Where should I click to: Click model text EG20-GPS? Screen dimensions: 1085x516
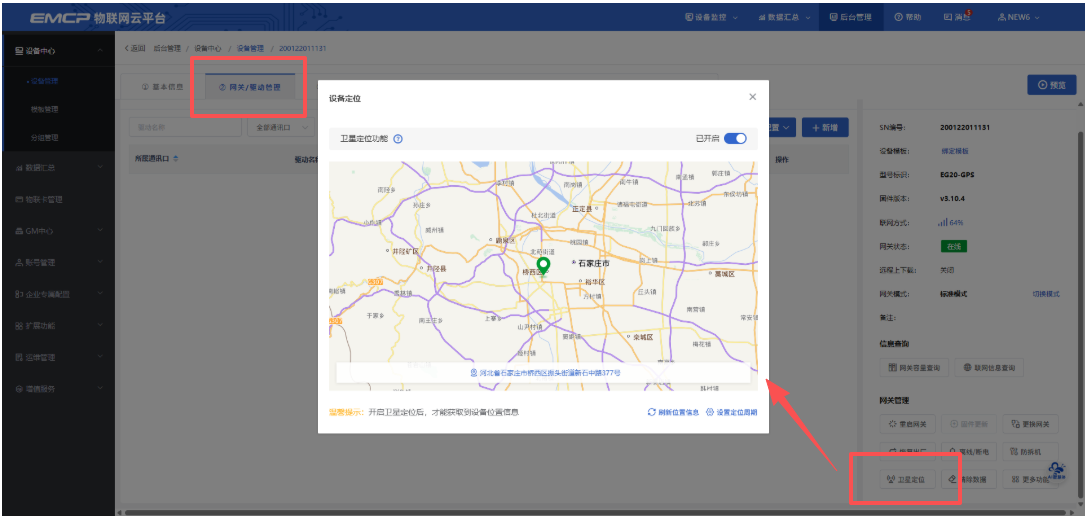957,174
